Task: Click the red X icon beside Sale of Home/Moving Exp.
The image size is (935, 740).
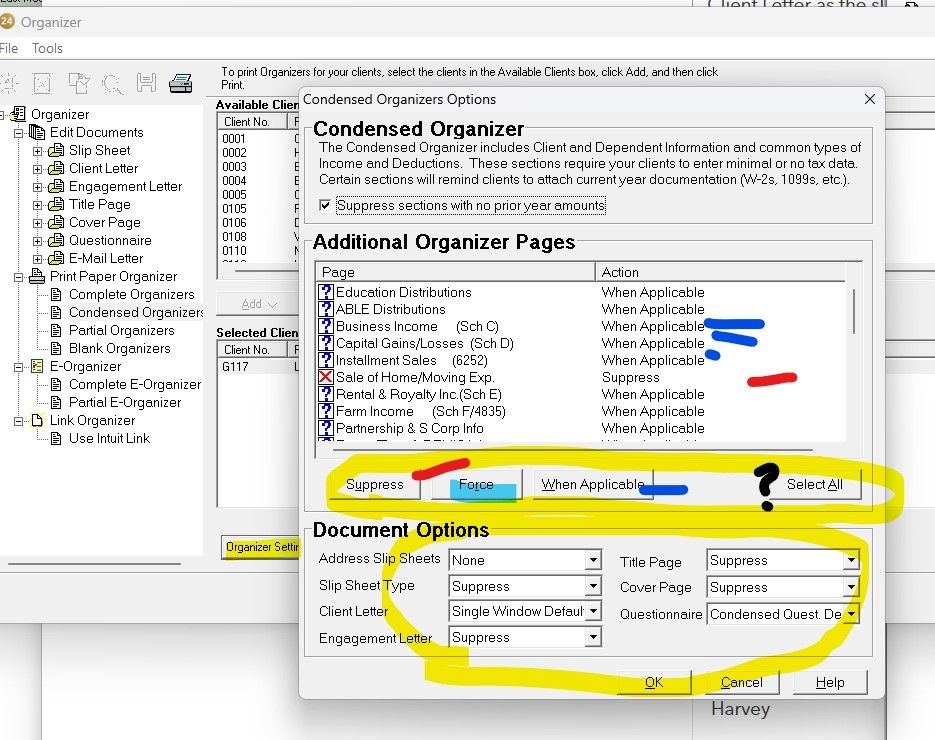Action: pyautogui.click(x=326, y=377)
